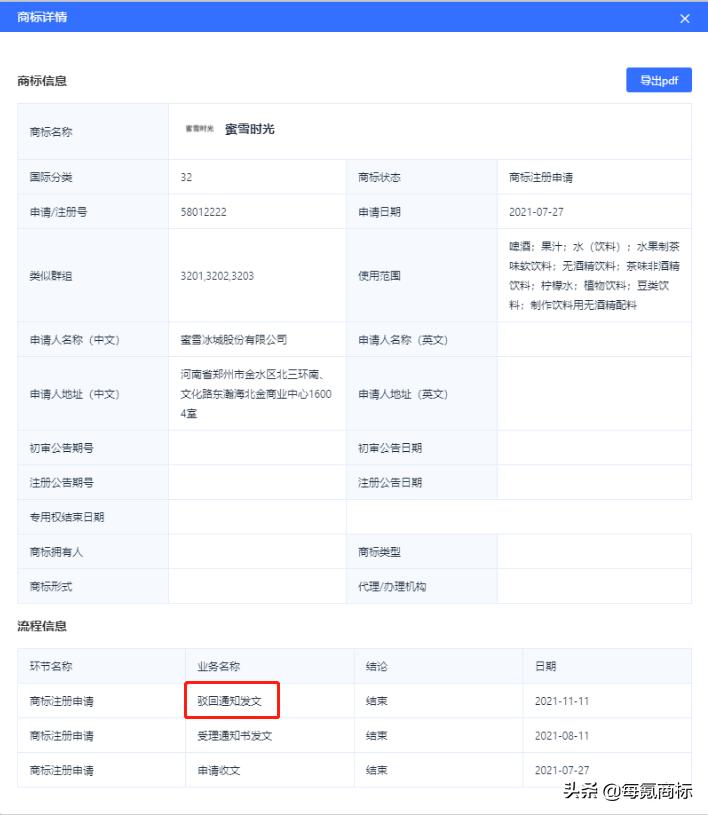708x815 pixels.
Task: Click the 申请人地址（英文）label
Action: pyautogui.click(x=403, y=394)
